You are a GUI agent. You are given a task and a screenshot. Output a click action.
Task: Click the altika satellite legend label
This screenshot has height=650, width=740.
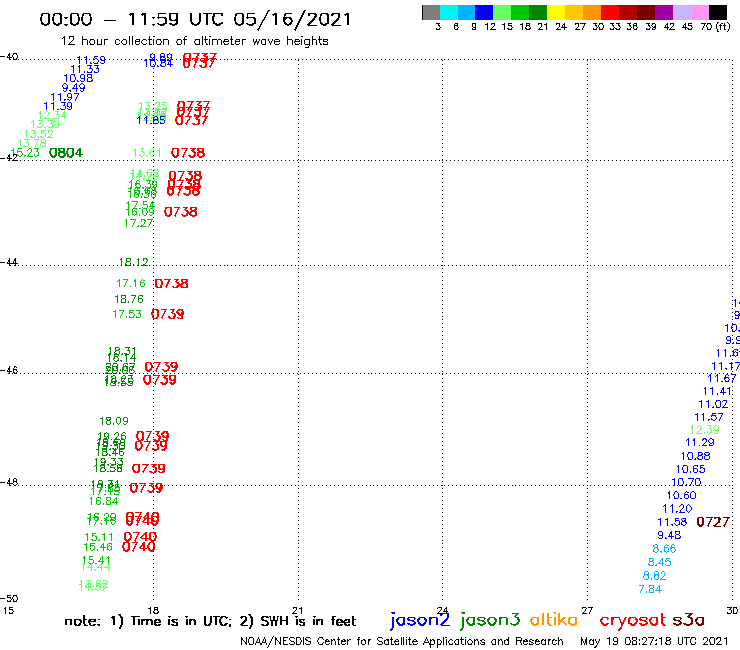(554, 619)
